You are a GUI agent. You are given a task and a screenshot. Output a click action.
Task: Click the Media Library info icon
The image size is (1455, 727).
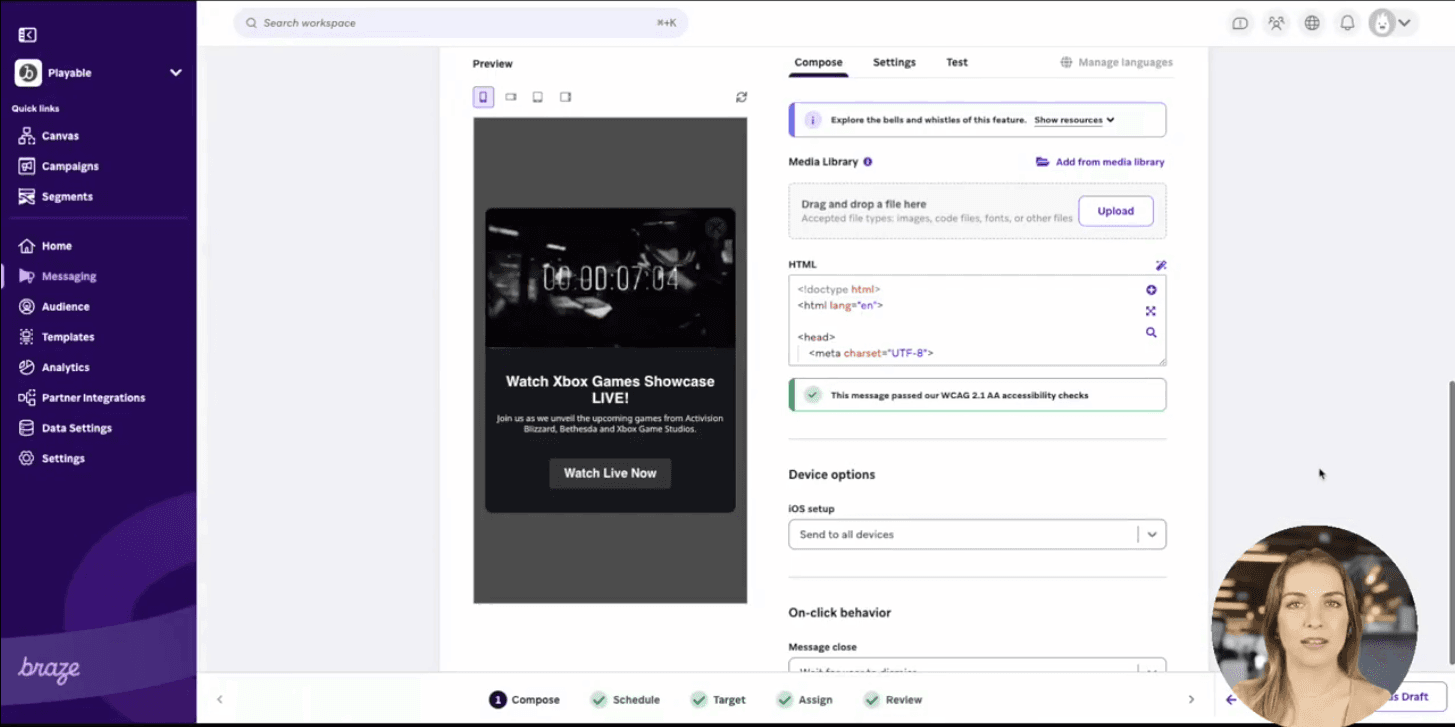(868, 162)
